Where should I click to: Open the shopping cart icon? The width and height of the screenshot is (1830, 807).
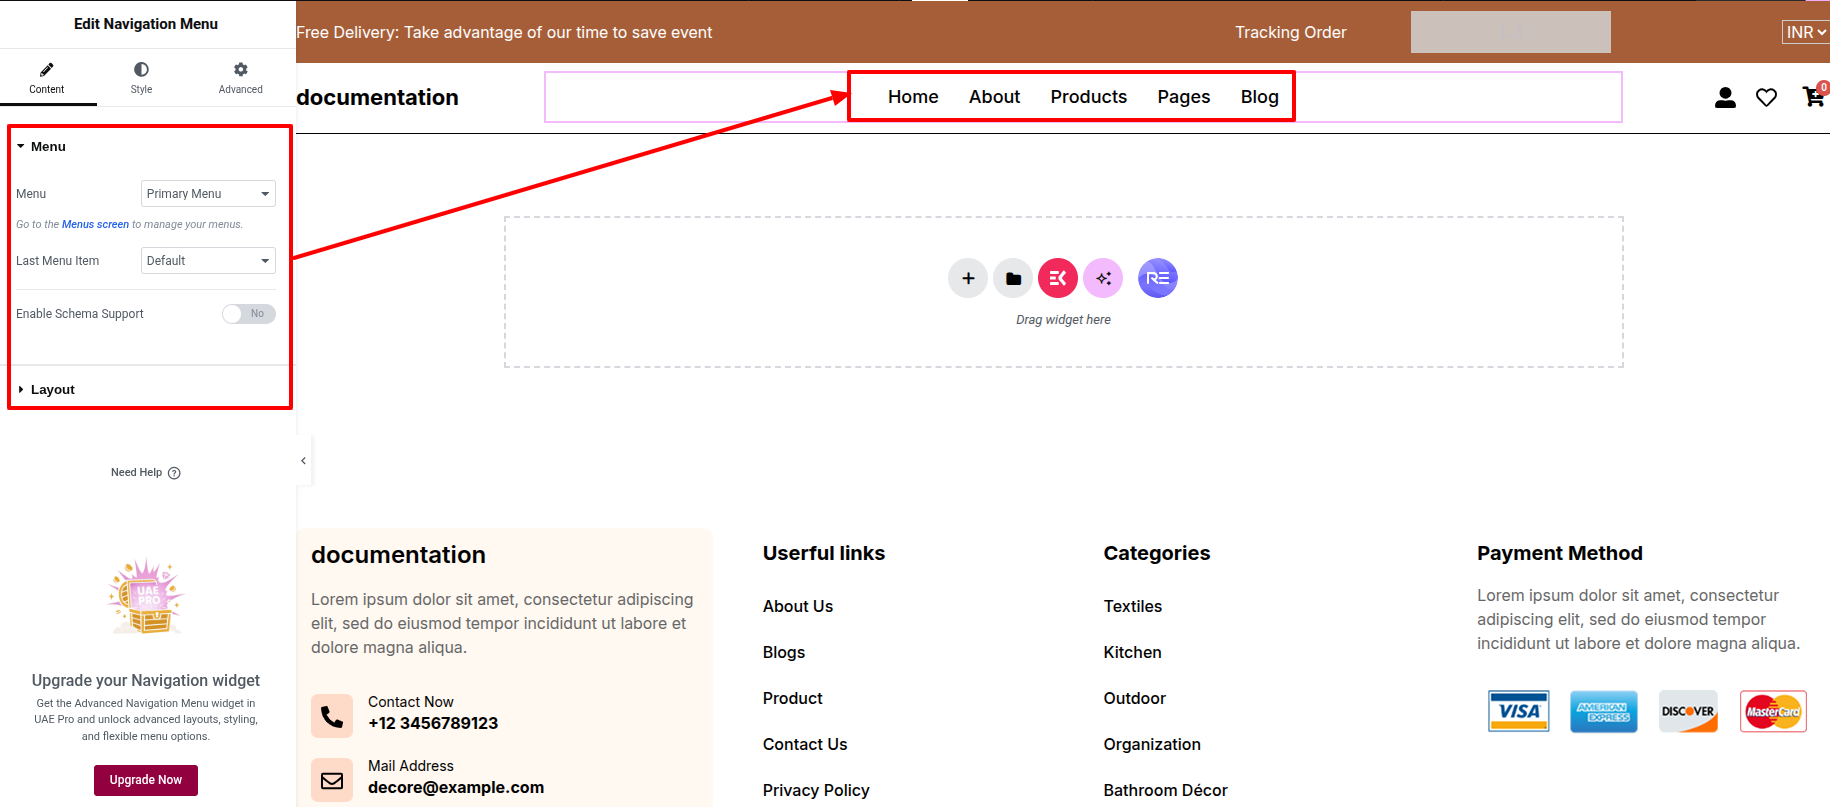[1812, 97]
